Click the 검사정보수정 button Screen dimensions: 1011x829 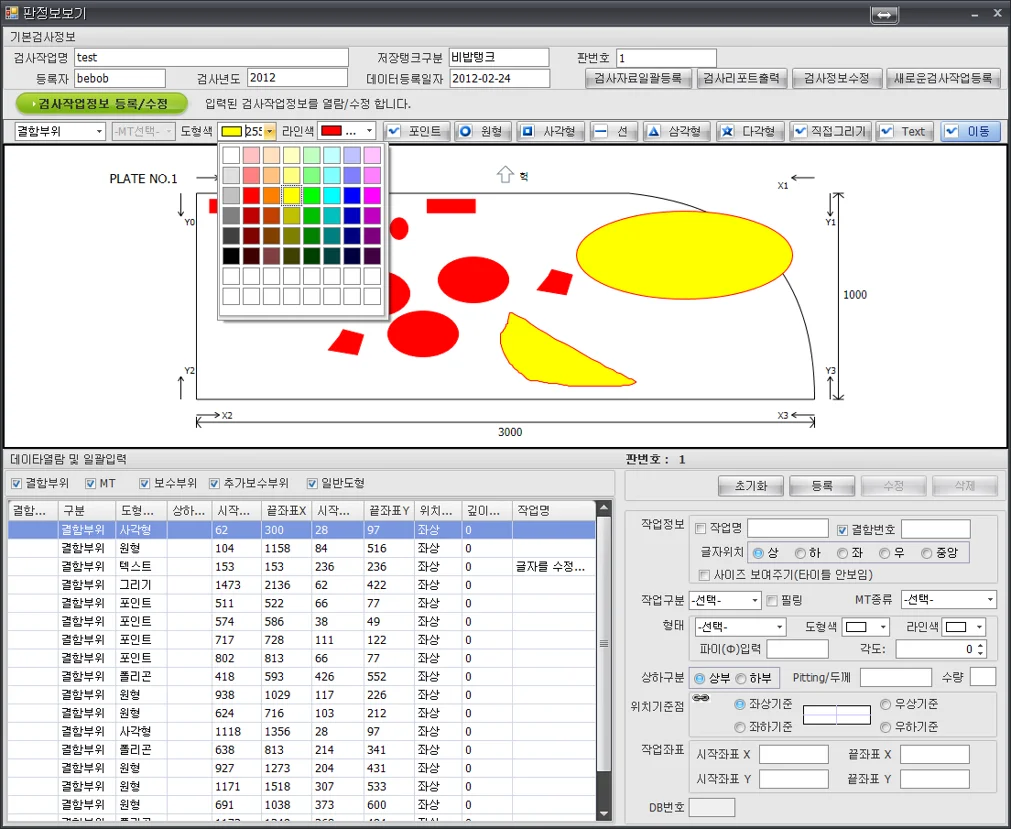[836, 79]
